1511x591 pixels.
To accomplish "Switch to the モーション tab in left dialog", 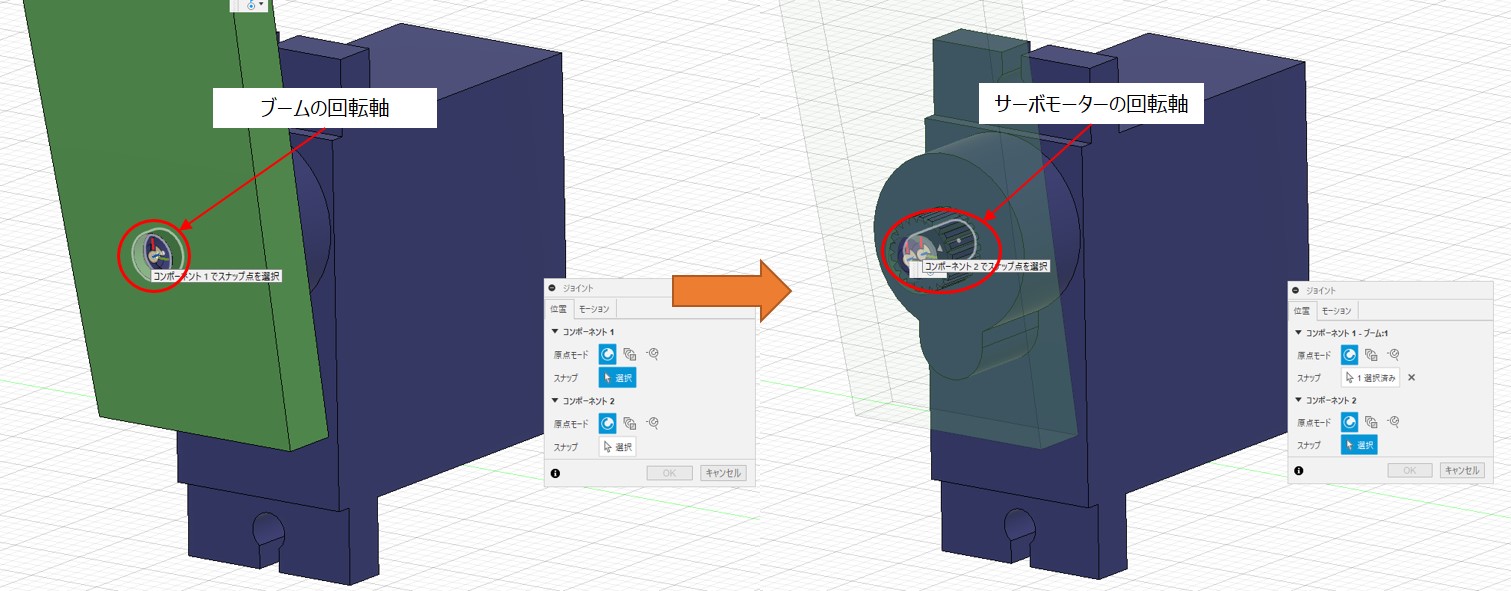I will [x=596, y=309].
